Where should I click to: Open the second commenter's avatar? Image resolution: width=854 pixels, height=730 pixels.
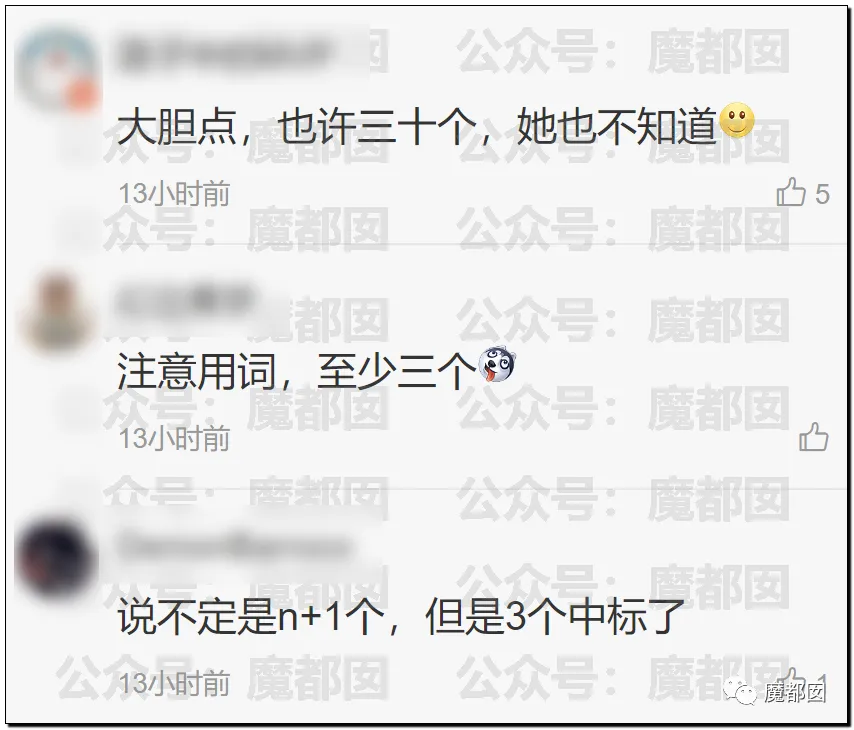56,315
